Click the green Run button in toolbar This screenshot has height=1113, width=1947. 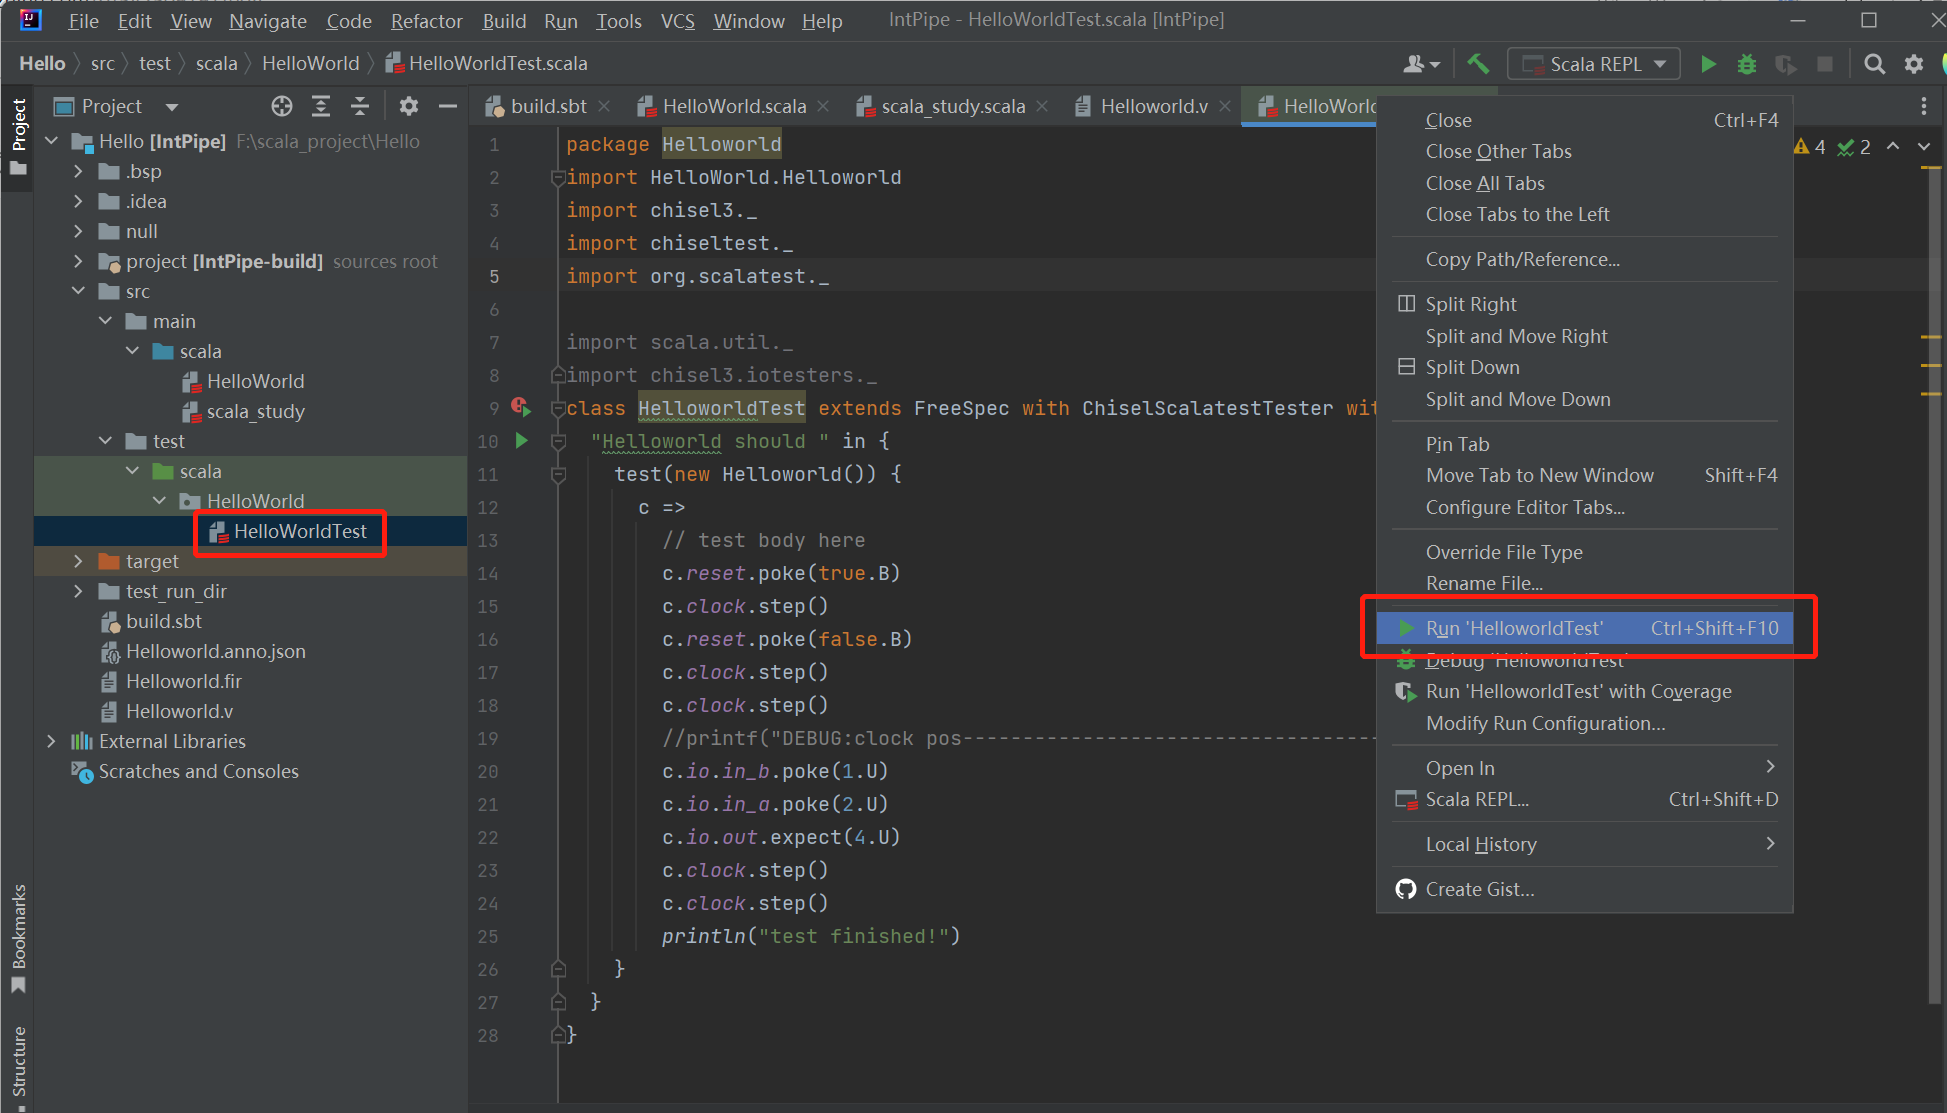[1708, 64]
